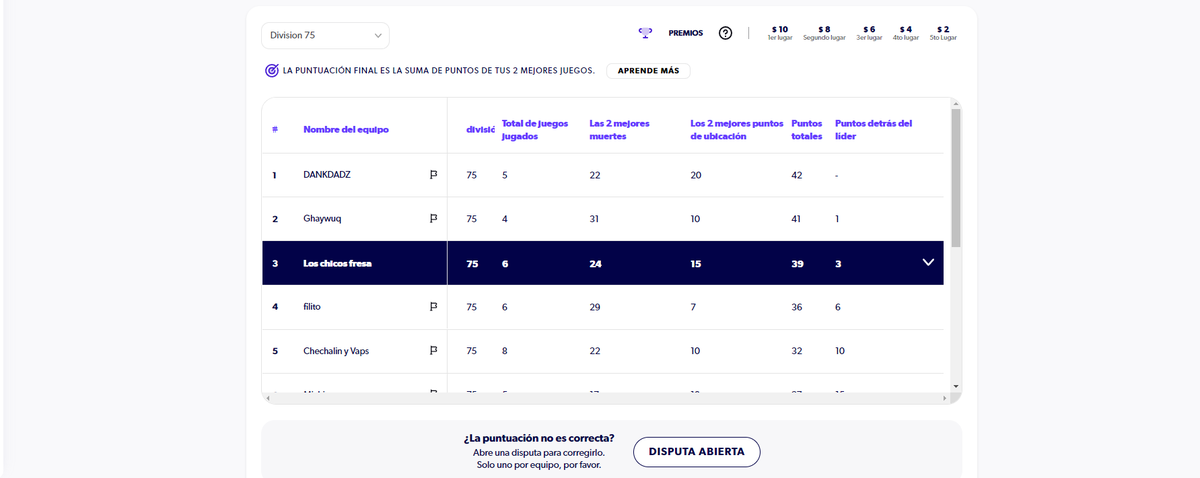Select the Los chicos fresa team name
The image size is (1200, 478).
click(337, 263)
